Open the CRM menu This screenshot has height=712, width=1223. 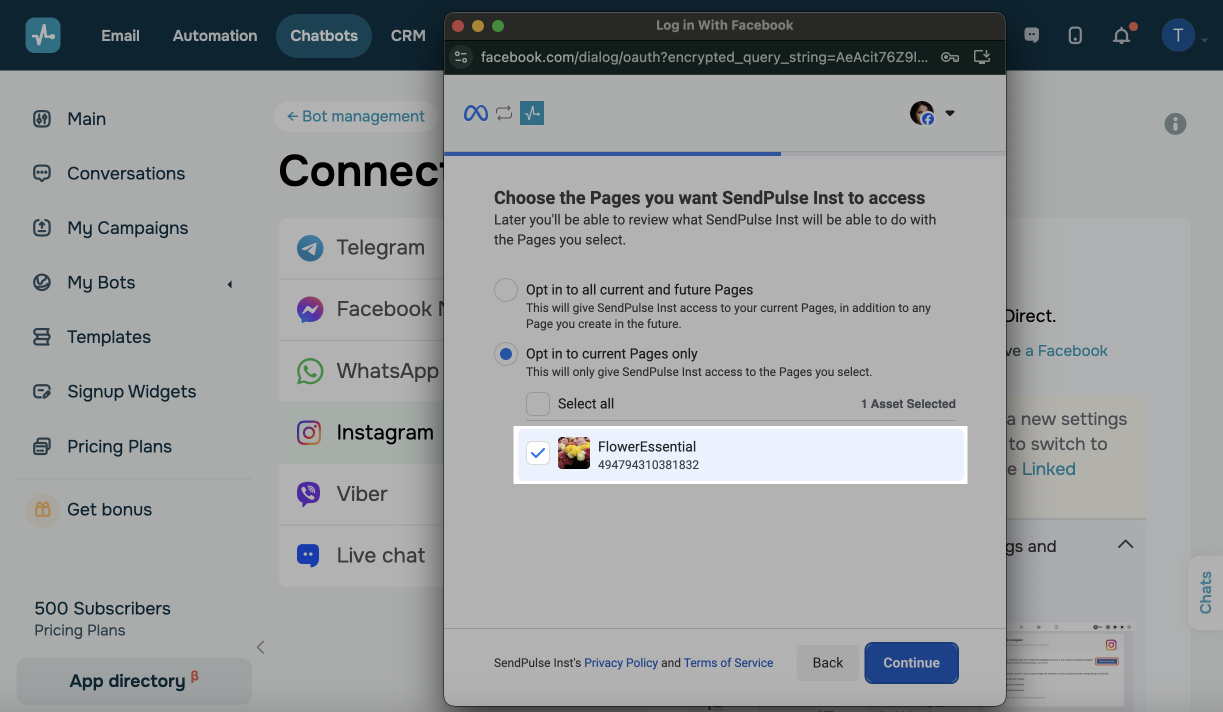[408, 35]
